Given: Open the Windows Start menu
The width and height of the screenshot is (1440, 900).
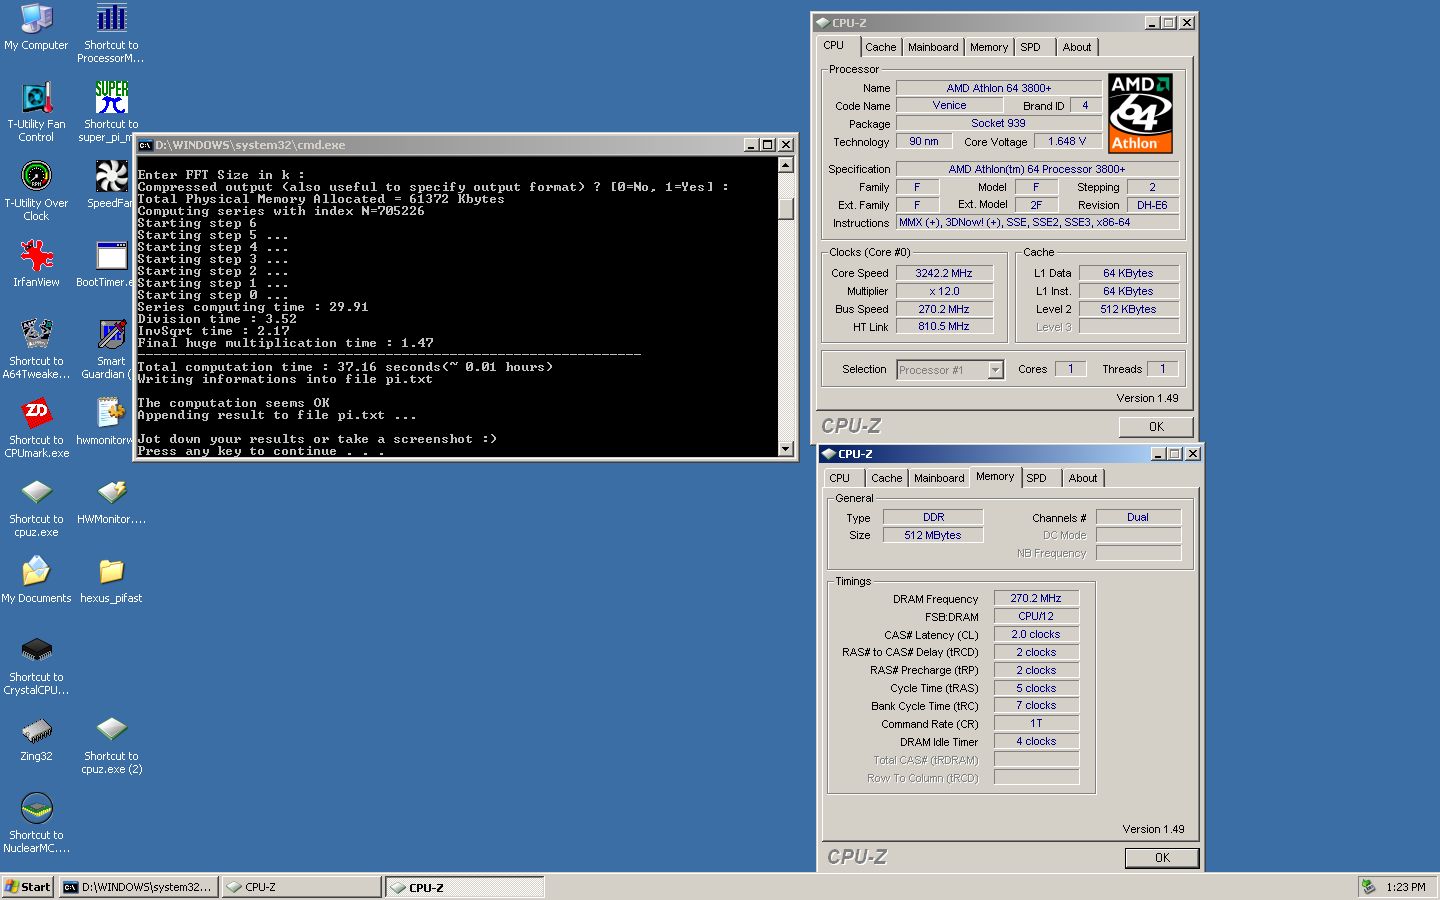Looking at the screenshot, I should click(x=27, y=887).
